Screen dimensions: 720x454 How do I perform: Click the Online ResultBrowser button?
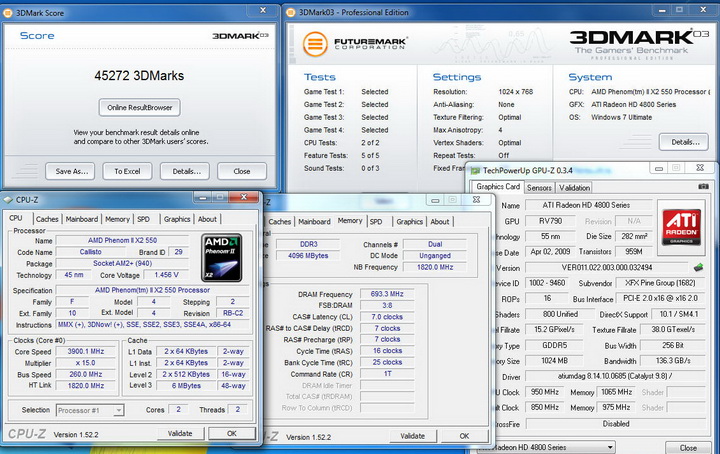tap(140, 107)
